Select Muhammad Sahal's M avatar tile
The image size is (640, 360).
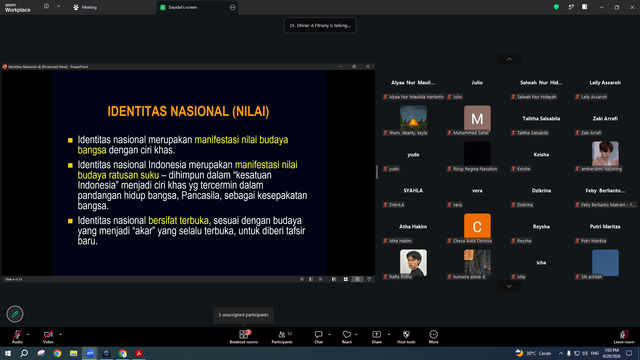[477, 118]
